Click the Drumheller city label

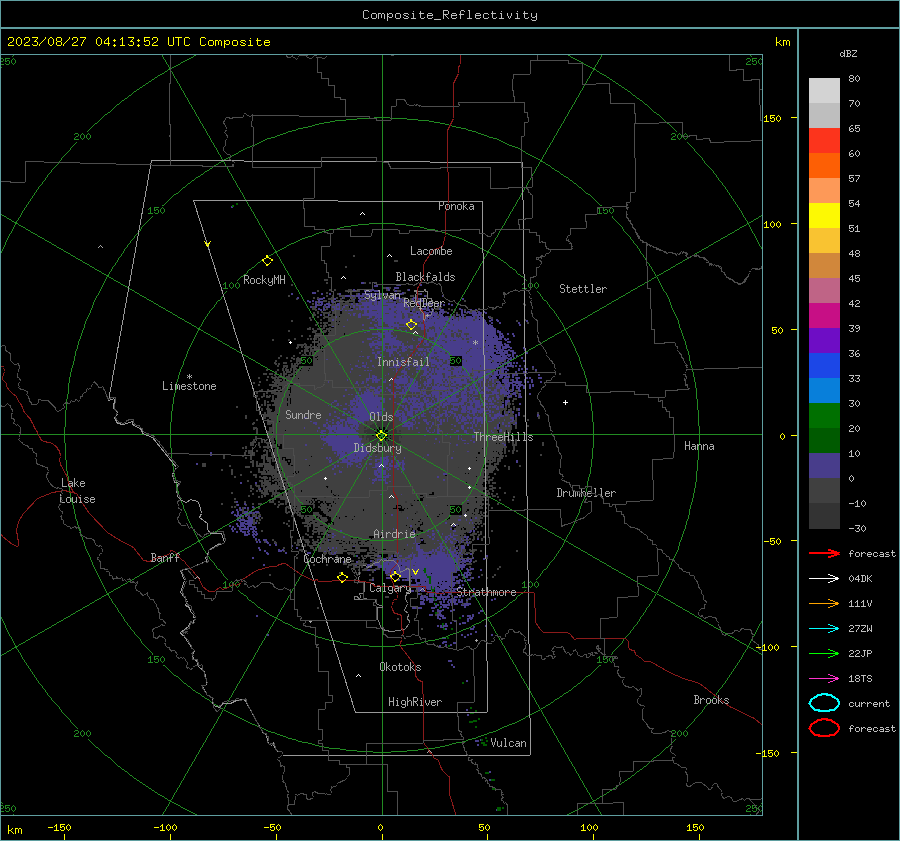point(586,493)
